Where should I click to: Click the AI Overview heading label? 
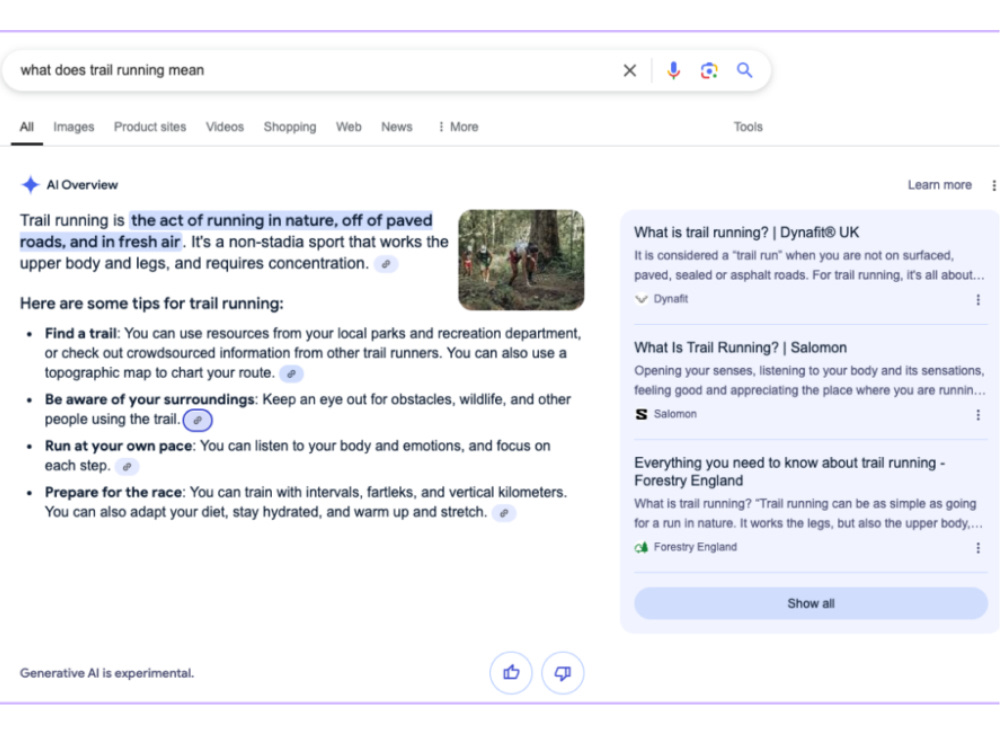point(82,185)
